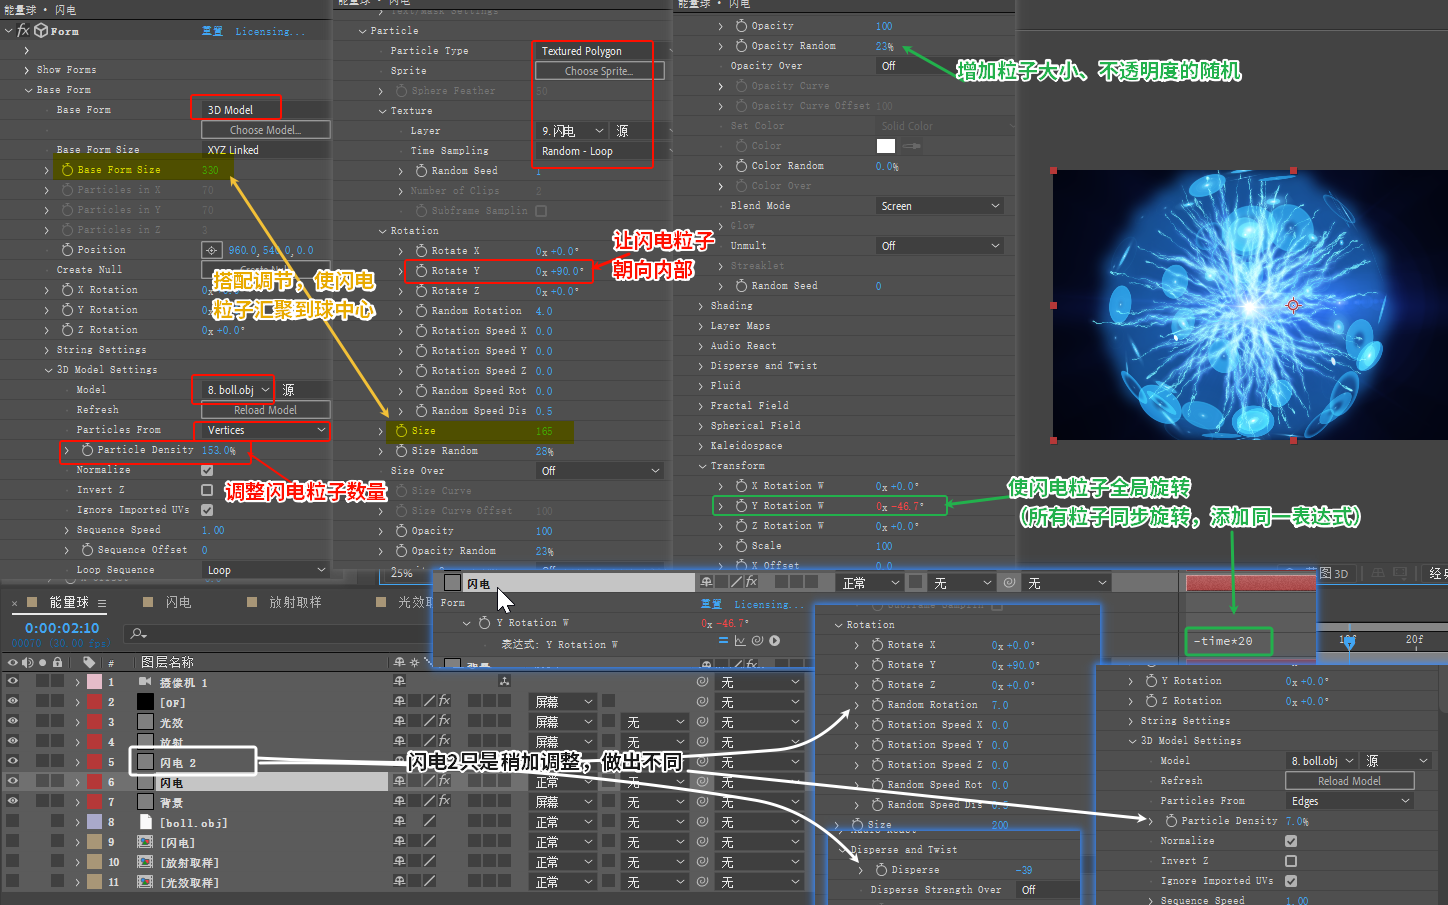This screenshot has width=1448, height=905.
Task: Open the Unmult Off dropdown
Action: [939, 246]
